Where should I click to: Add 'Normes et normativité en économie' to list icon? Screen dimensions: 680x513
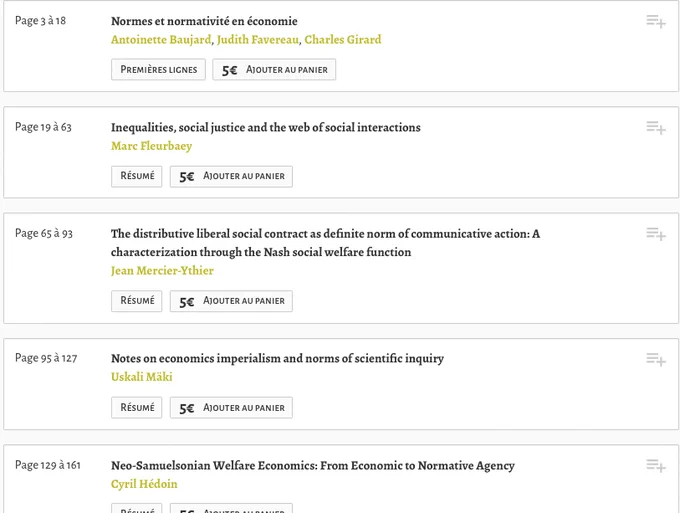coord(656,21)
